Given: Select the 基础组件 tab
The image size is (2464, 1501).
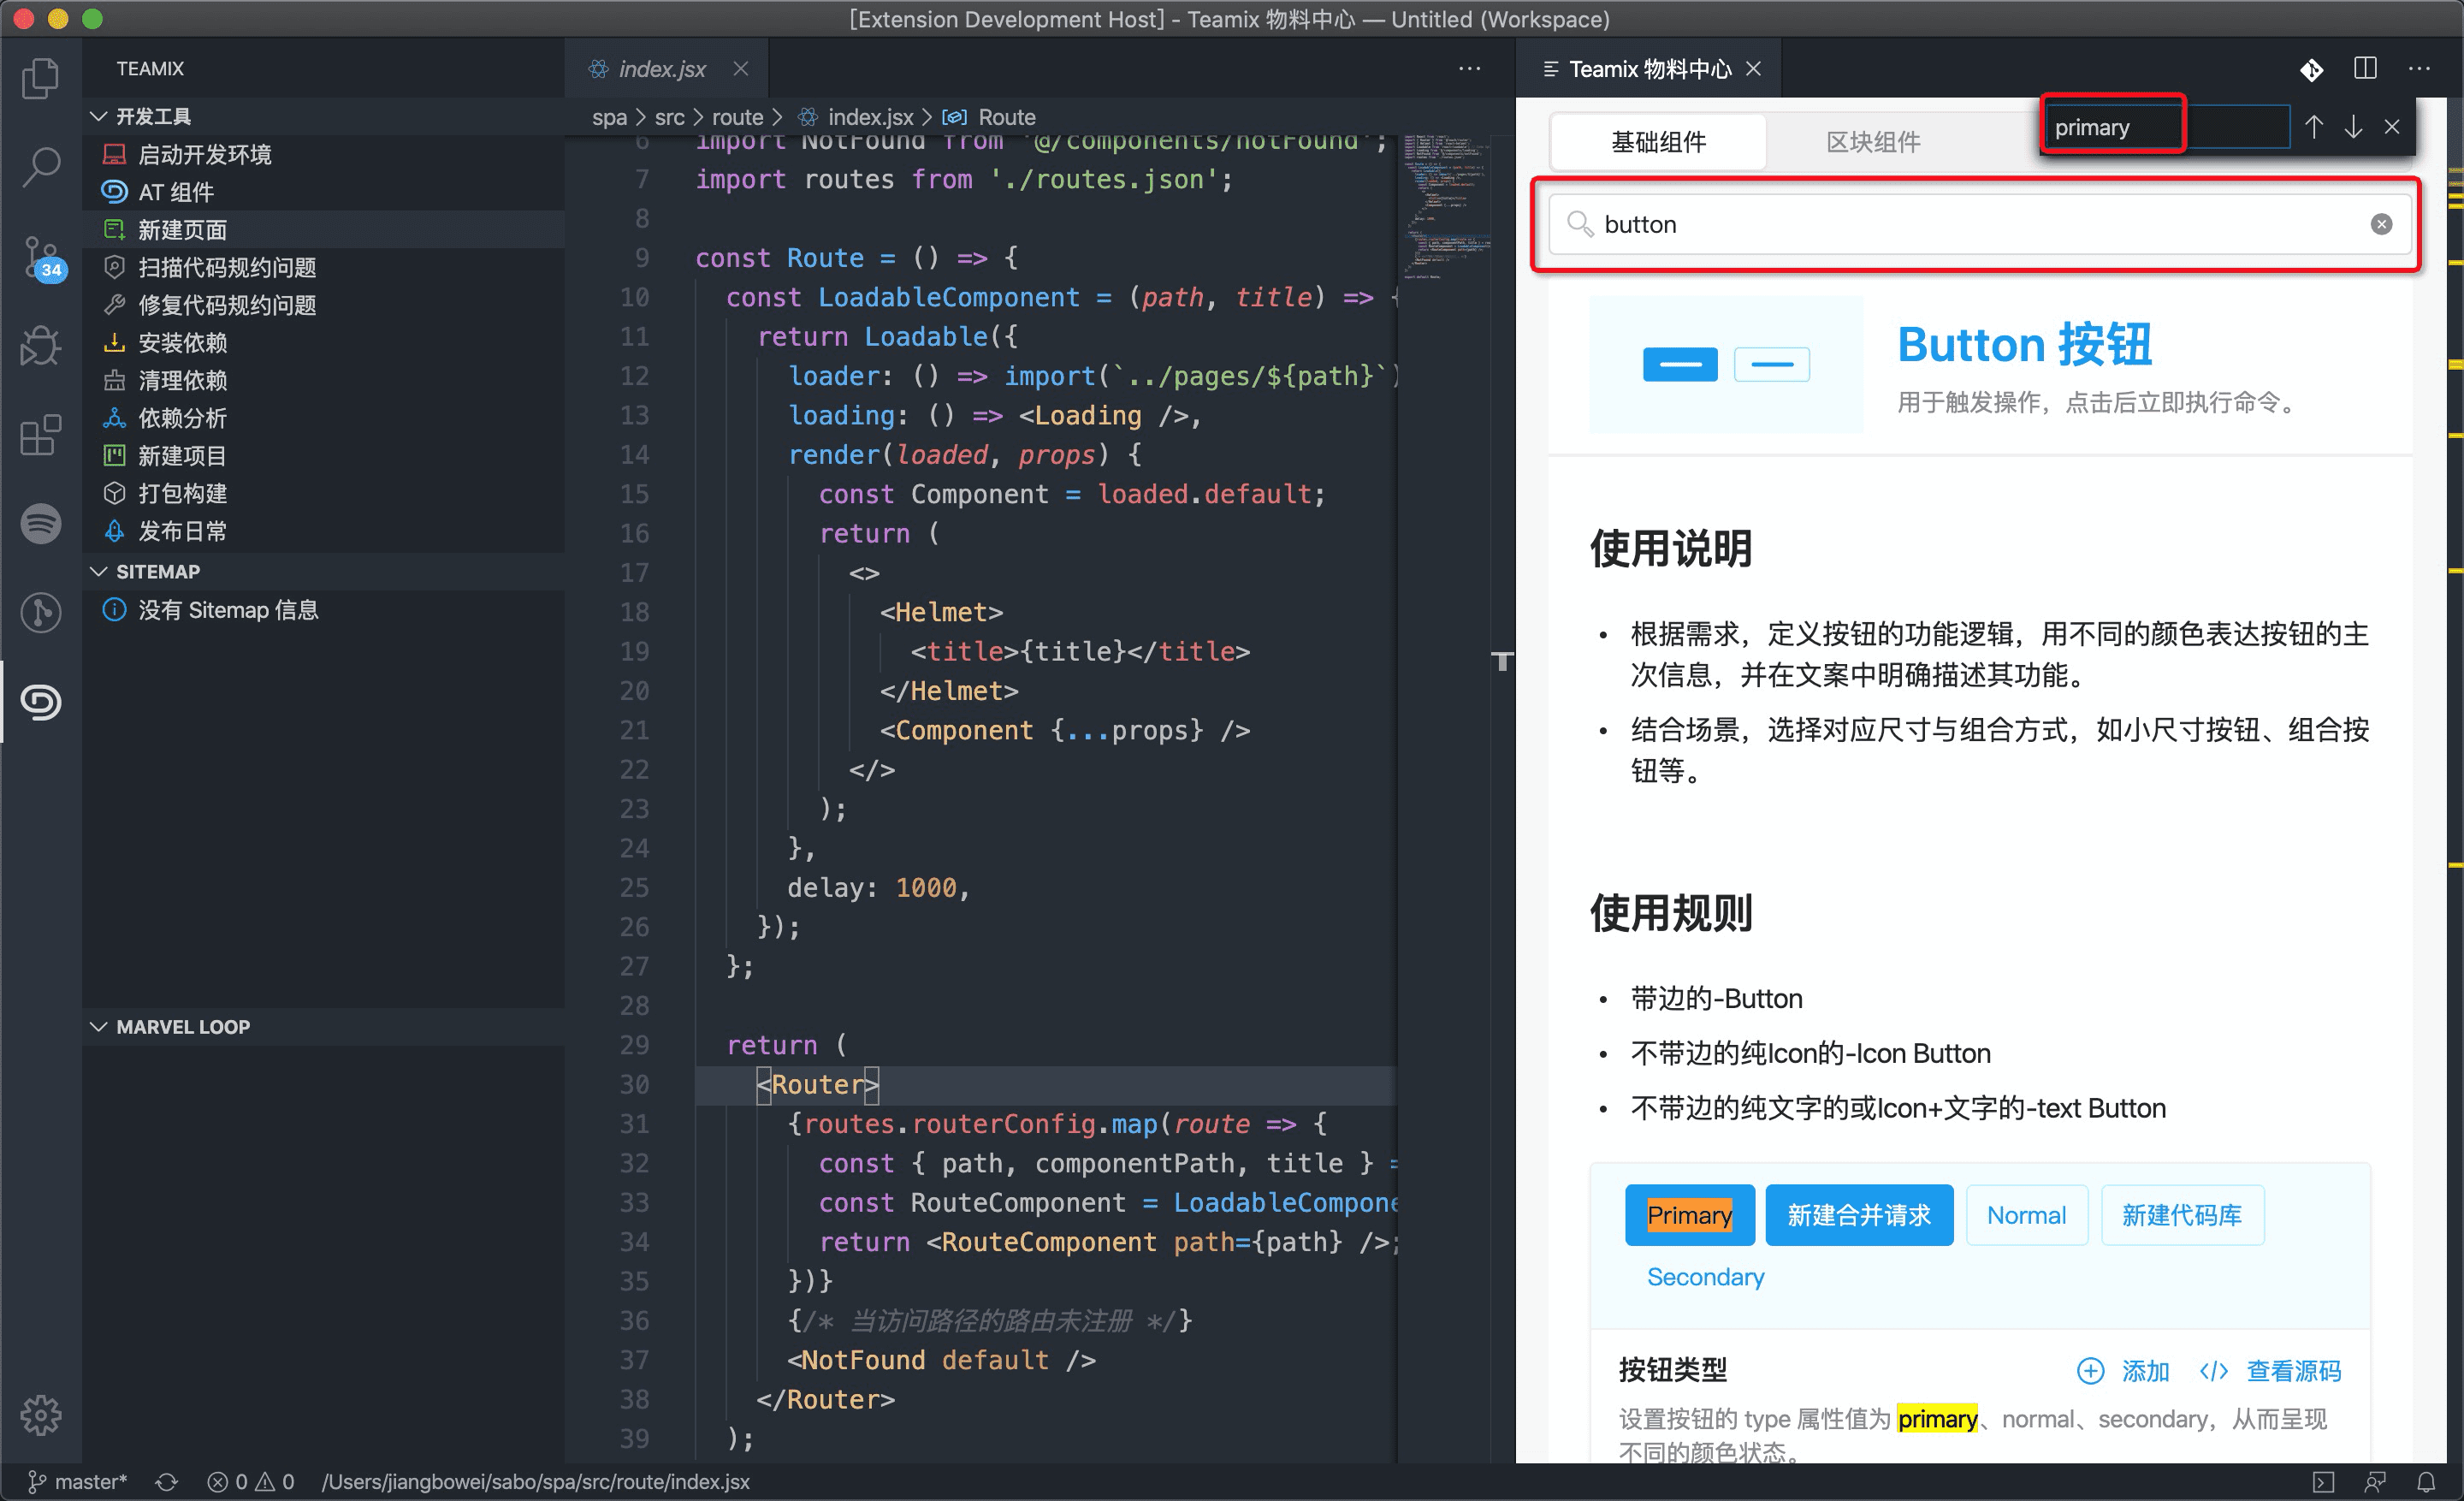Looking at the screenshot, I should (1658, 141).
